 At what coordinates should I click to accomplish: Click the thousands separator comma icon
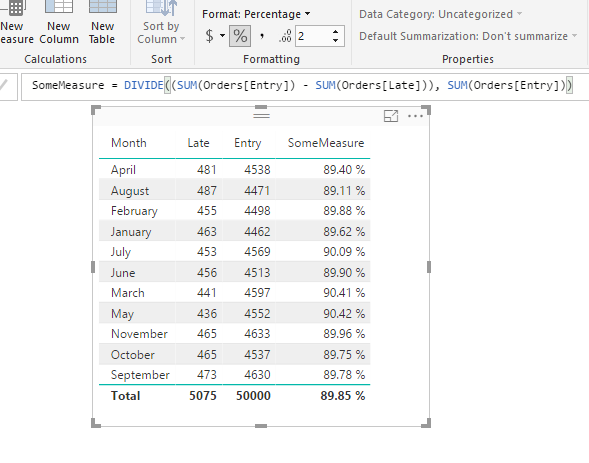262,36
